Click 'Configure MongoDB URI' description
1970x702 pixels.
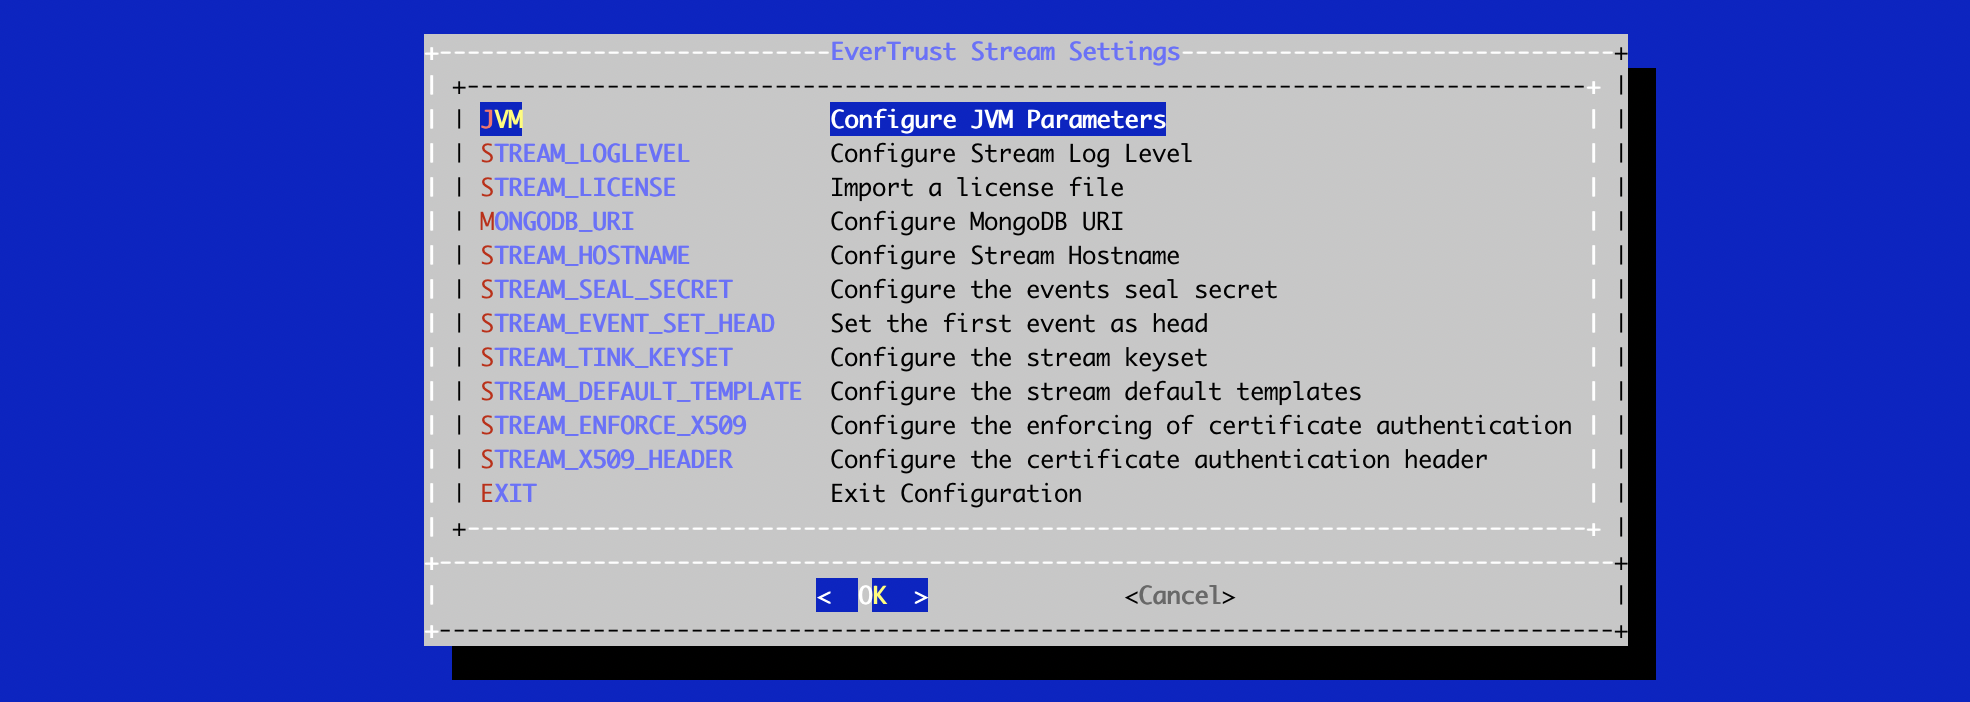[x=977, y=221]
